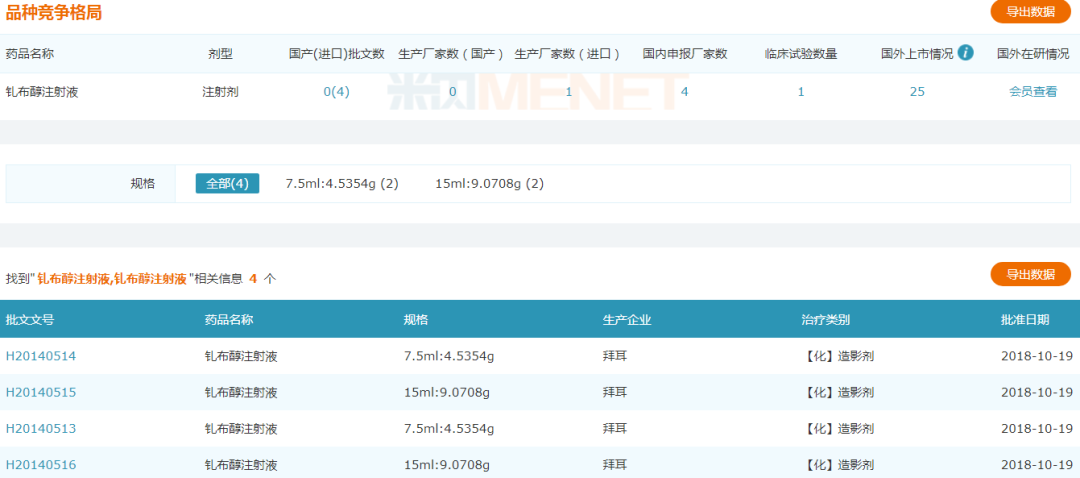Click the 会员查看 link
The width and height of the screenshot is (1080, 478).
[1033, 92]
